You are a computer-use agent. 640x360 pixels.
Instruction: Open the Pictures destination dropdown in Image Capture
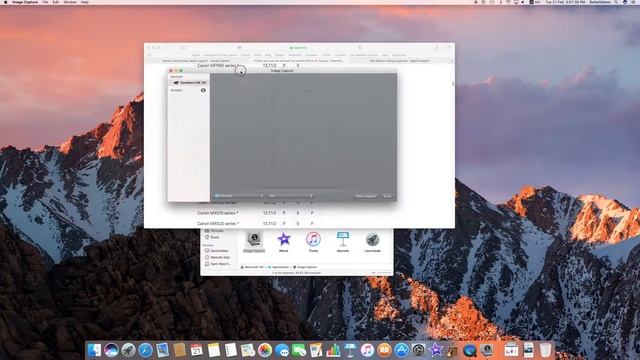(x=239, y=196)
